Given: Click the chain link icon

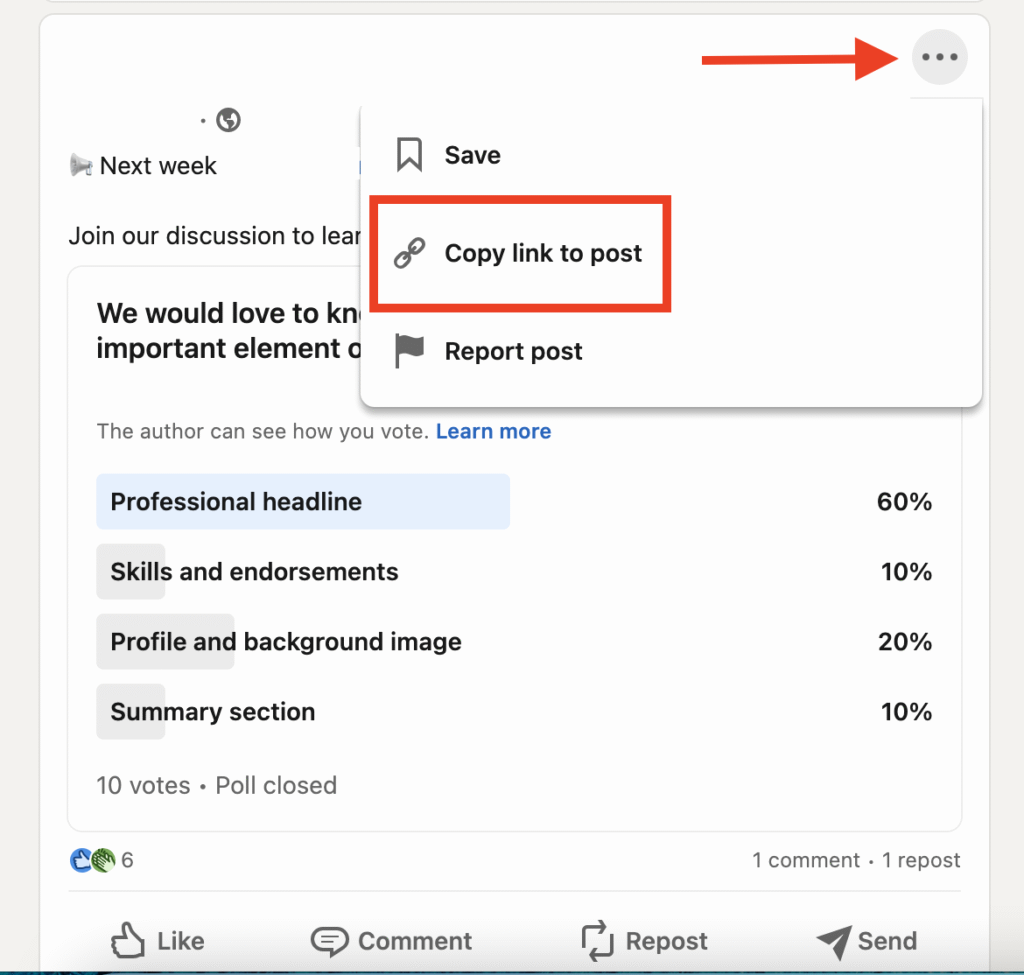Looking at the screenshot, I should 409,254.
